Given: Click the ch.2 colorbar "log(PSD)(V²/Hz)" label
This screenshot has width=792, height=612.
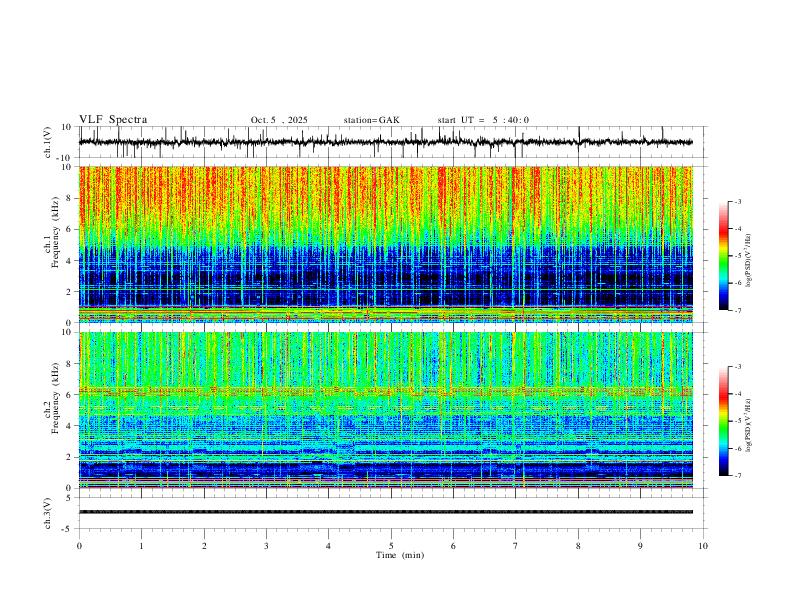Looking at the screenshot, I should tap(749, 426).
